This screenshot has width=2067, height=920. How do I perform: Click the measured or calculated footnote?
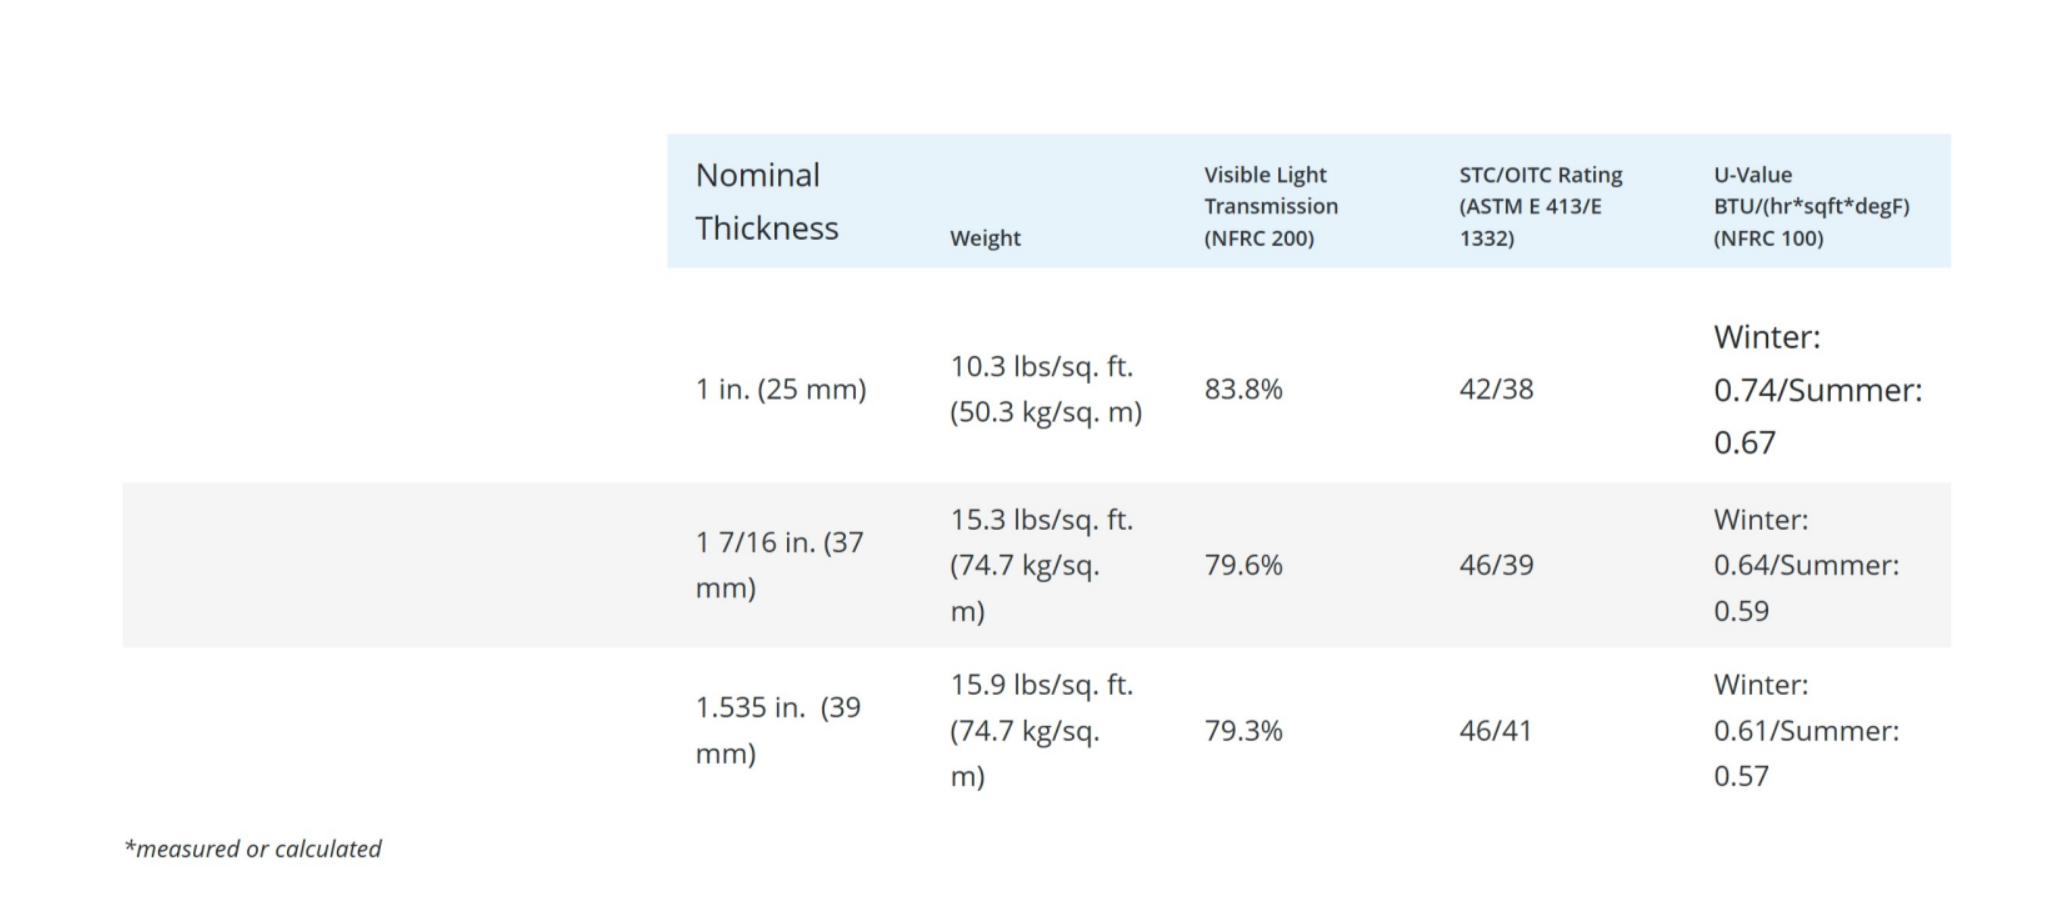tap(253, 849)
